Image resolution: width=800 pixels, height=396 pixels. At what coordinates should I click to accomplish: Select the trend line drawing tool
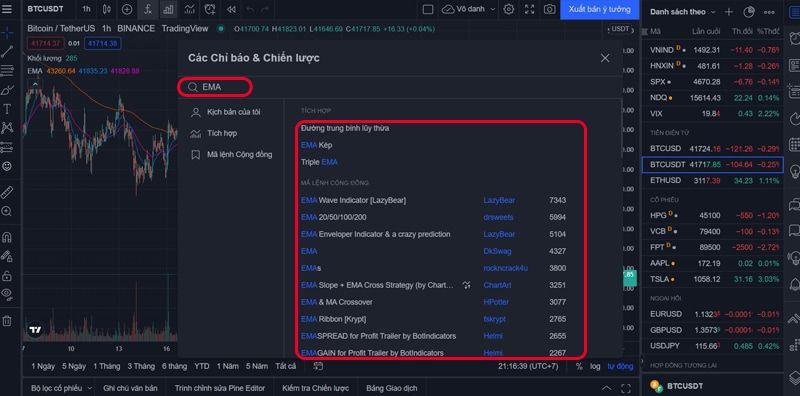coord(7,52)
